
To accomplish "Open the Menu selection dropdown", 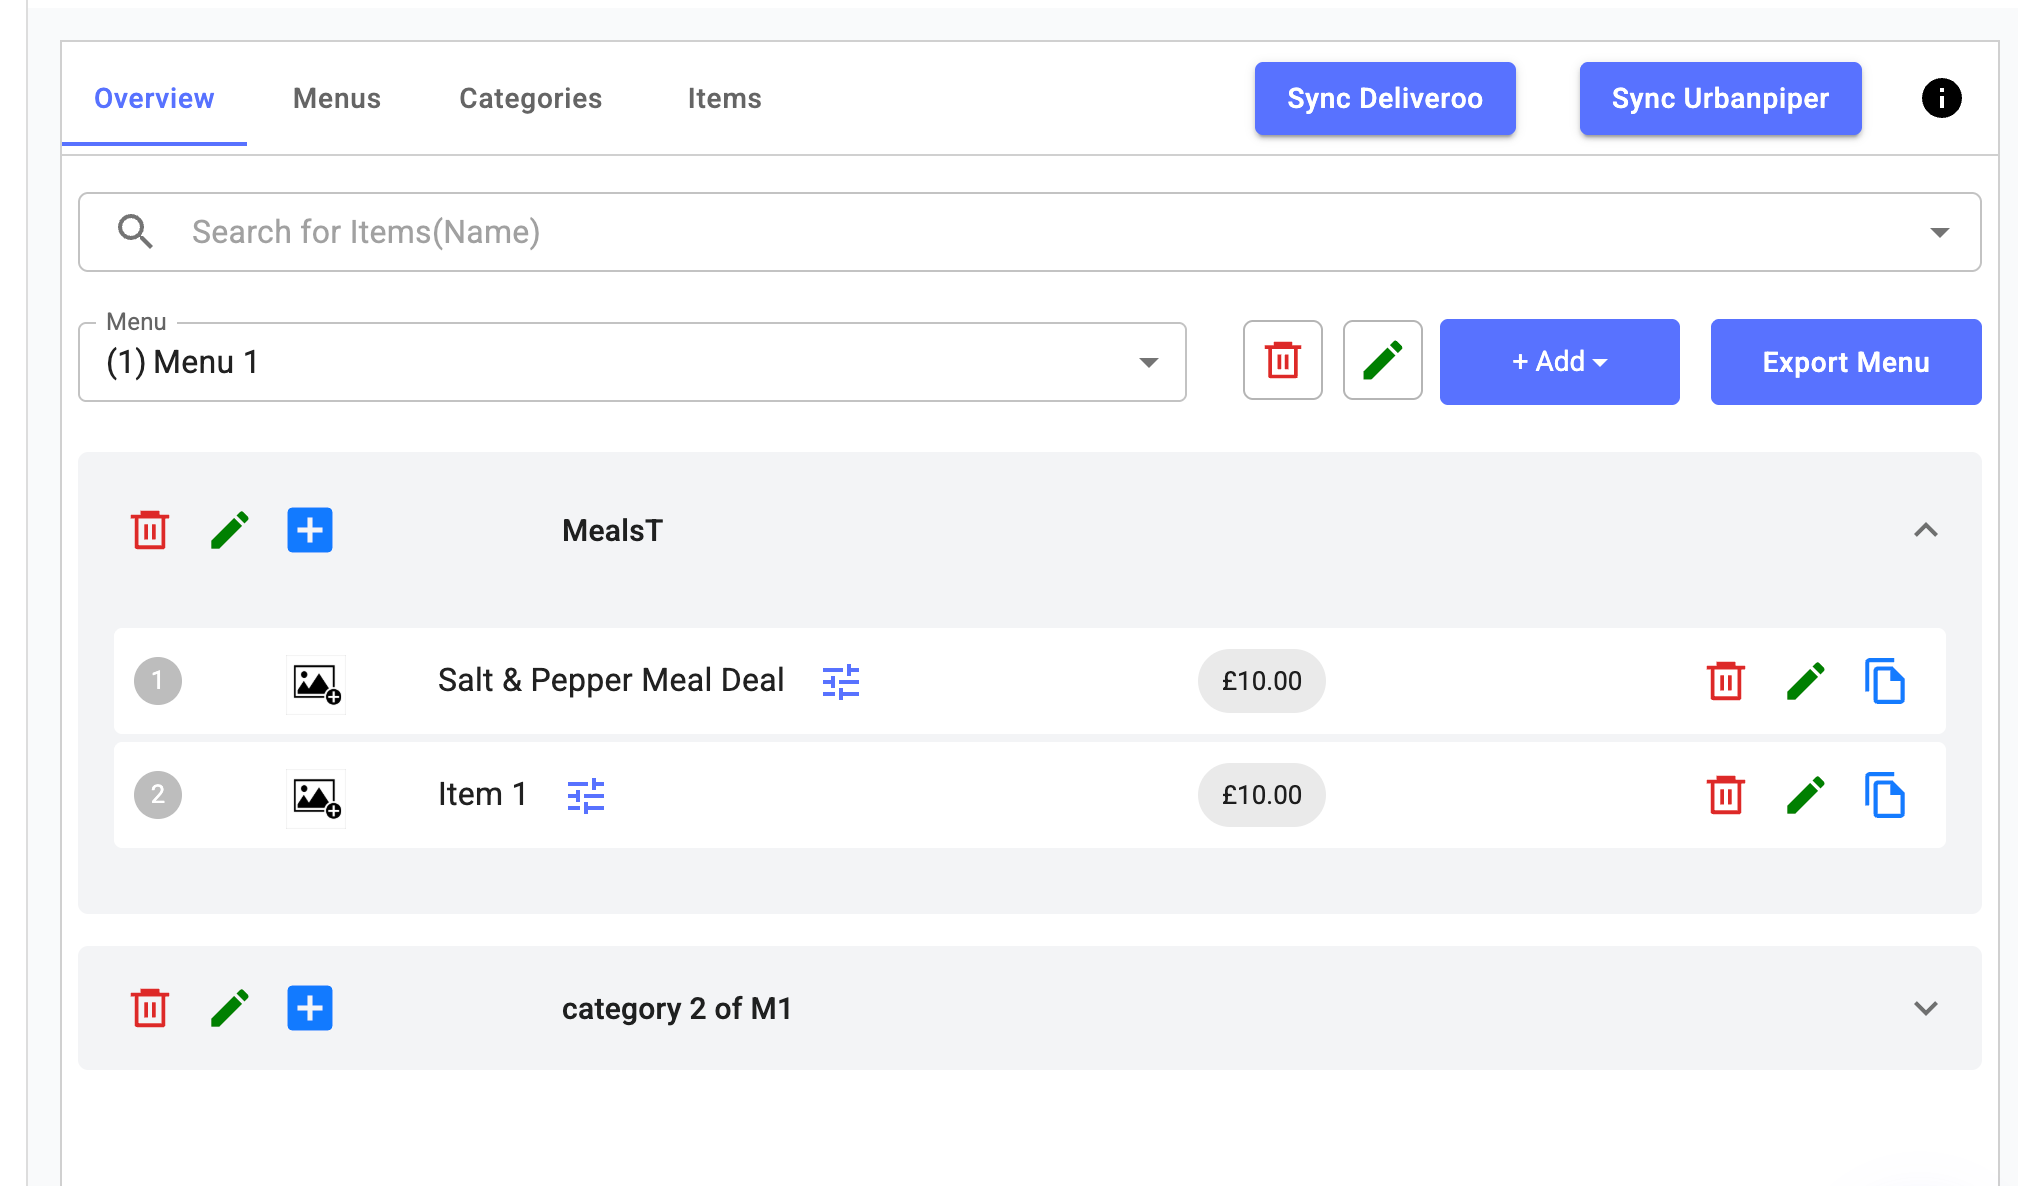I will coord(632,362).
